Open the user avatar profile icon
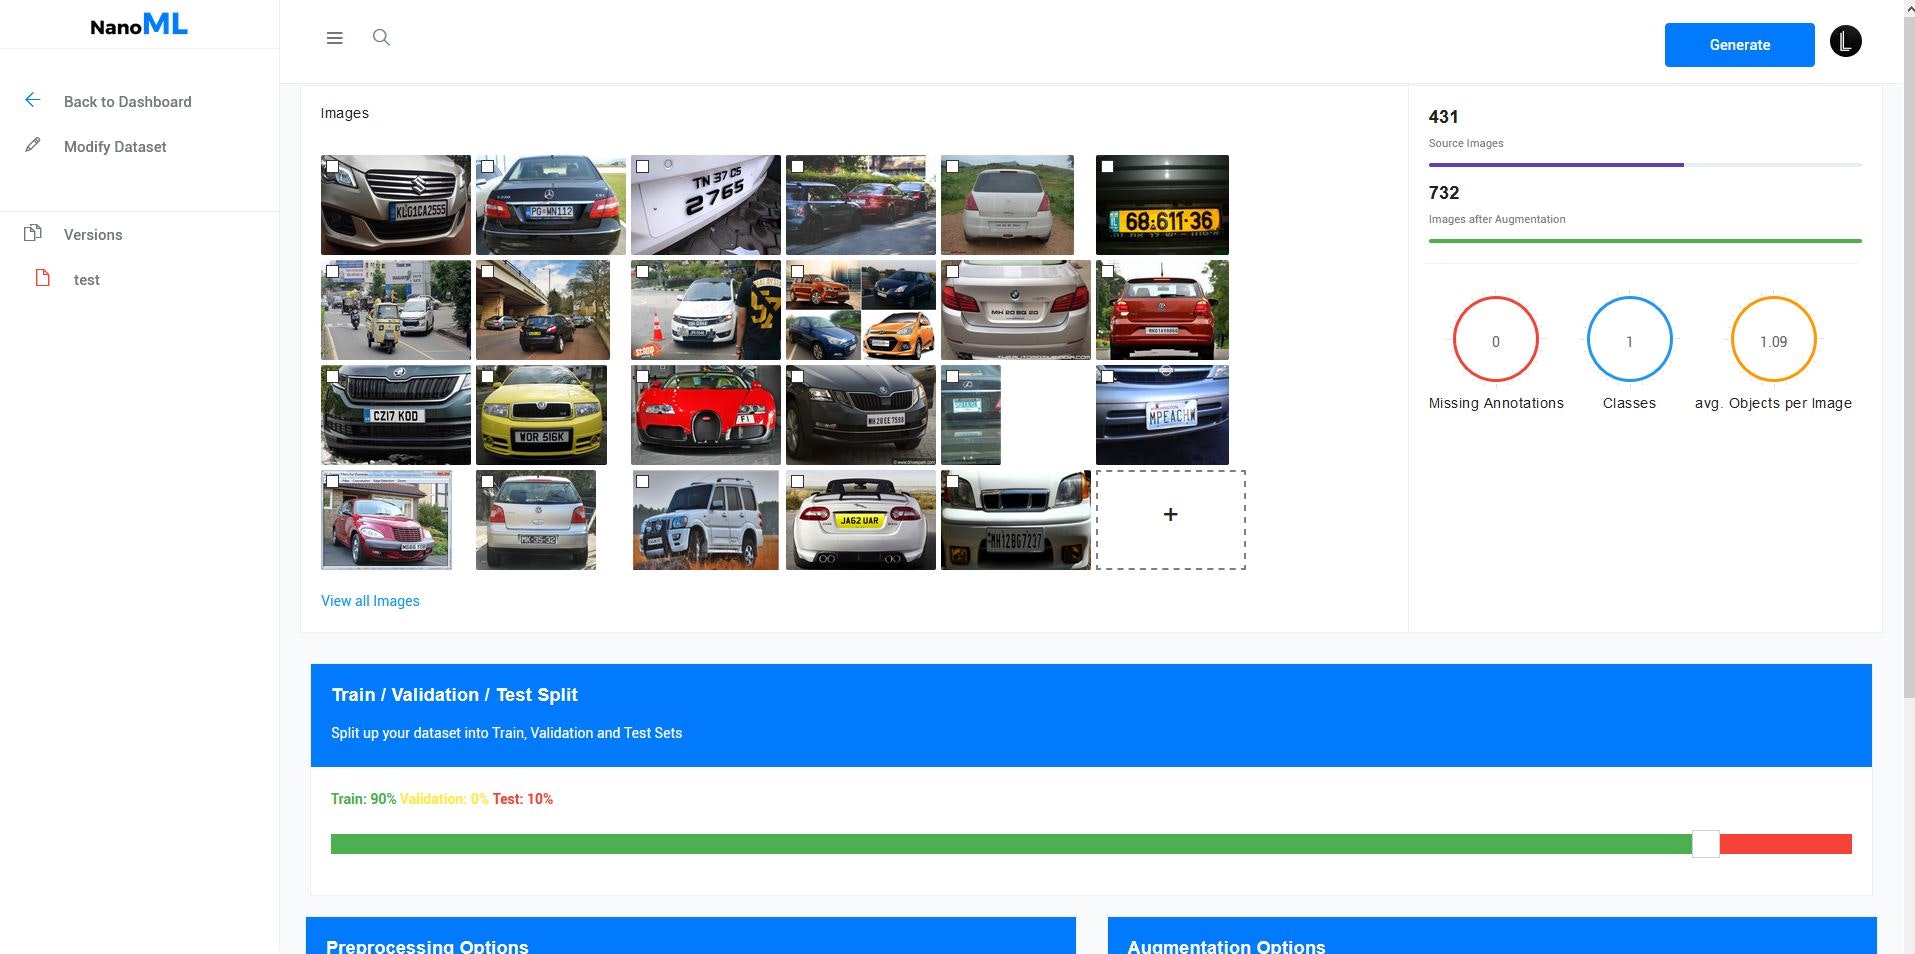 (1845, 41)
